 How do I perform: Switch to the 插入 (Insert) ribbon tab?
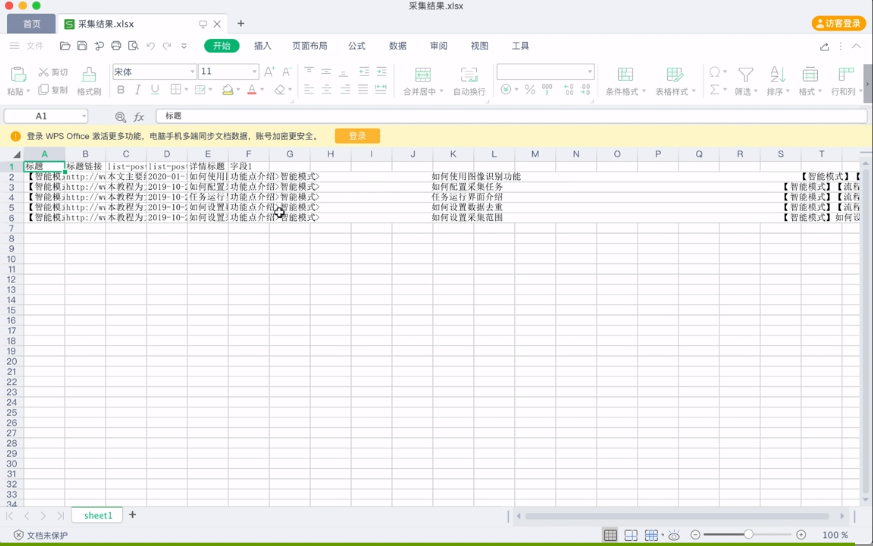click(262, 46)
